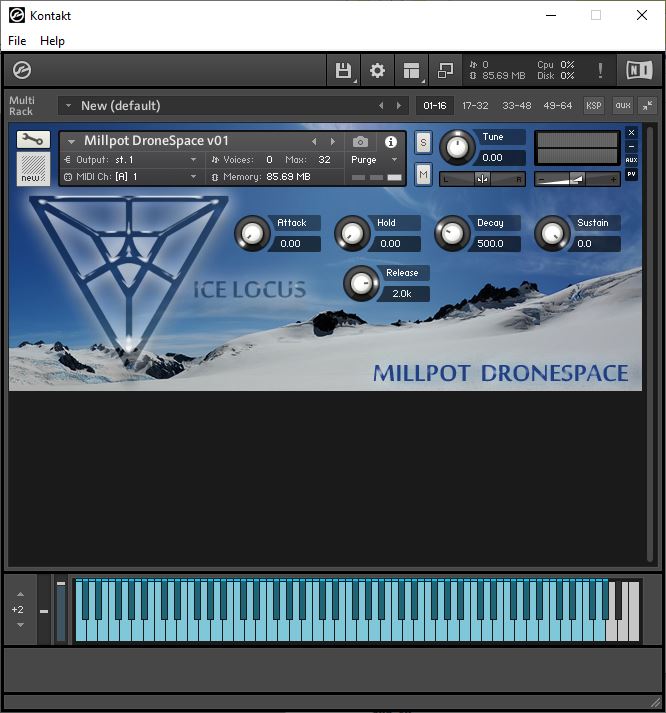Shift keyboard octave up arrow
This screenshot has height=713, width=666.
(x=20, y=594)
